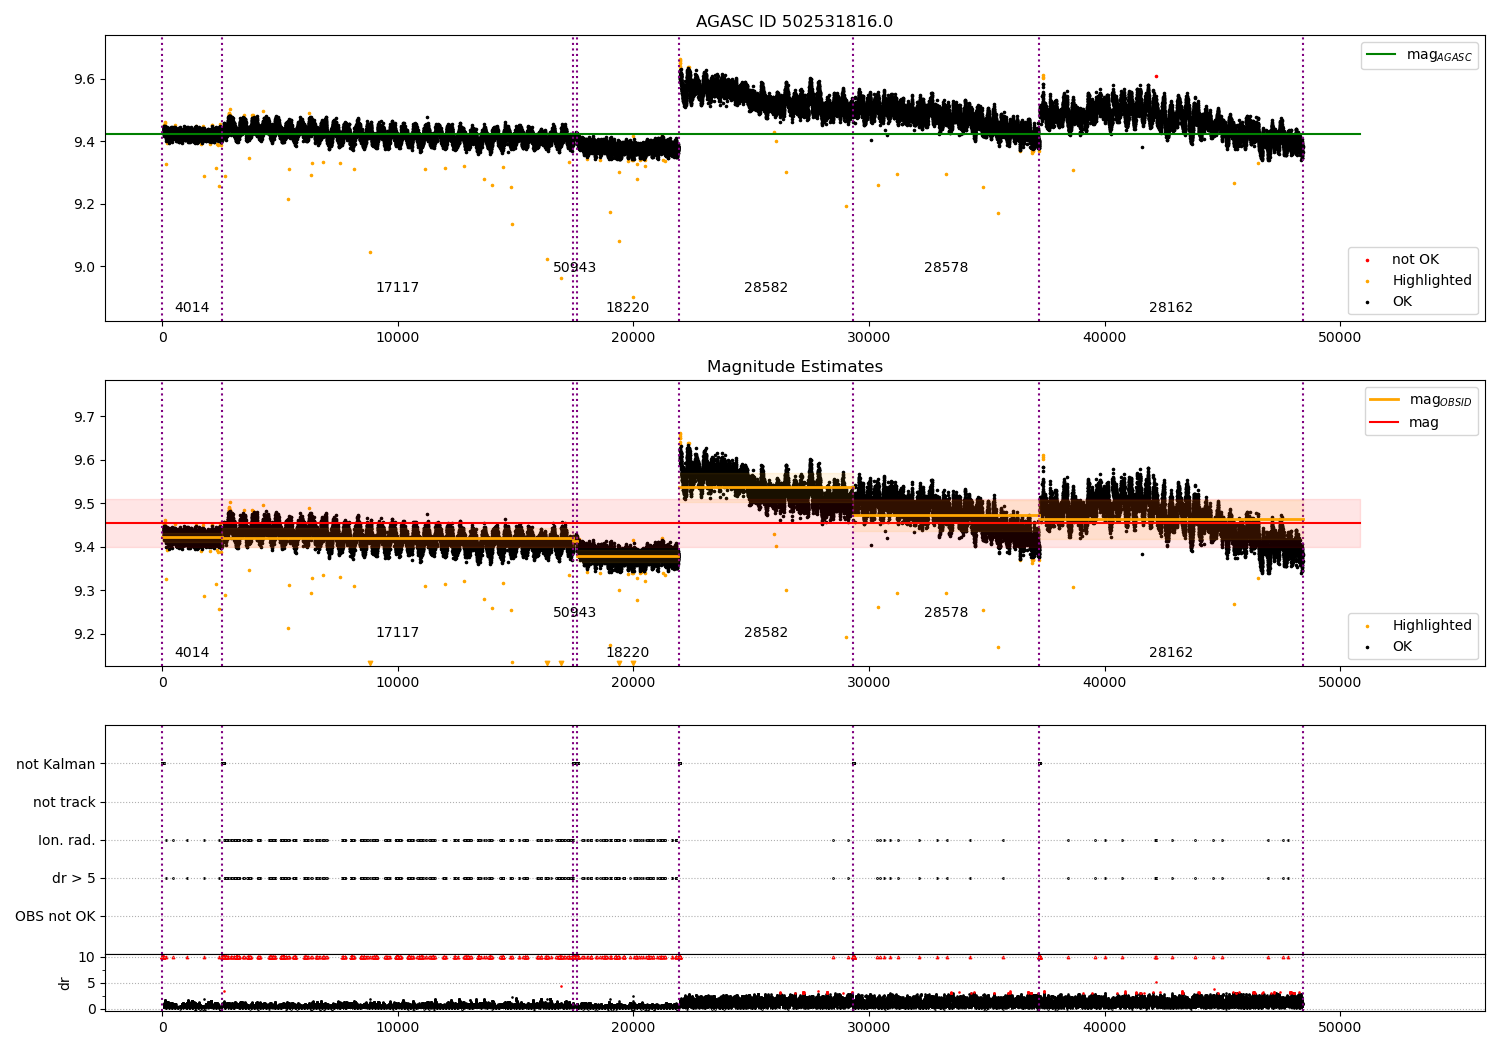The height and width of the screenshot is (1050, 1500).
Task: Click the 'Ion. rad.' row label
Action: (67, 841)
